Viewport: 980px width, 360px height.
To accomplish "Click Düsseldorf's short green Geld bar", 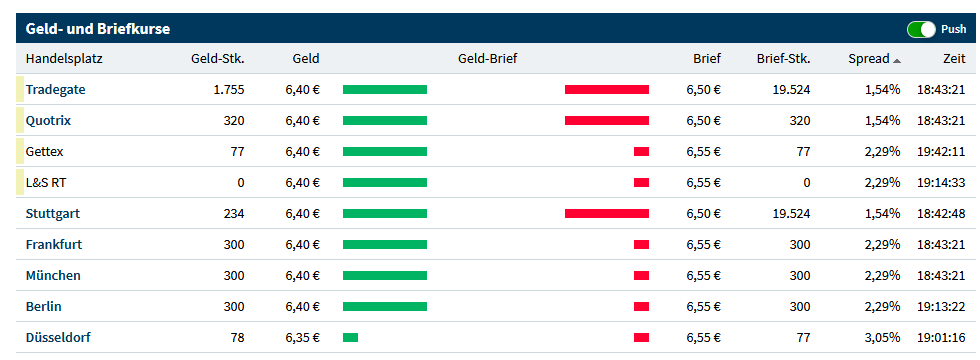I will pyautogui.click(x=351, y=338).
